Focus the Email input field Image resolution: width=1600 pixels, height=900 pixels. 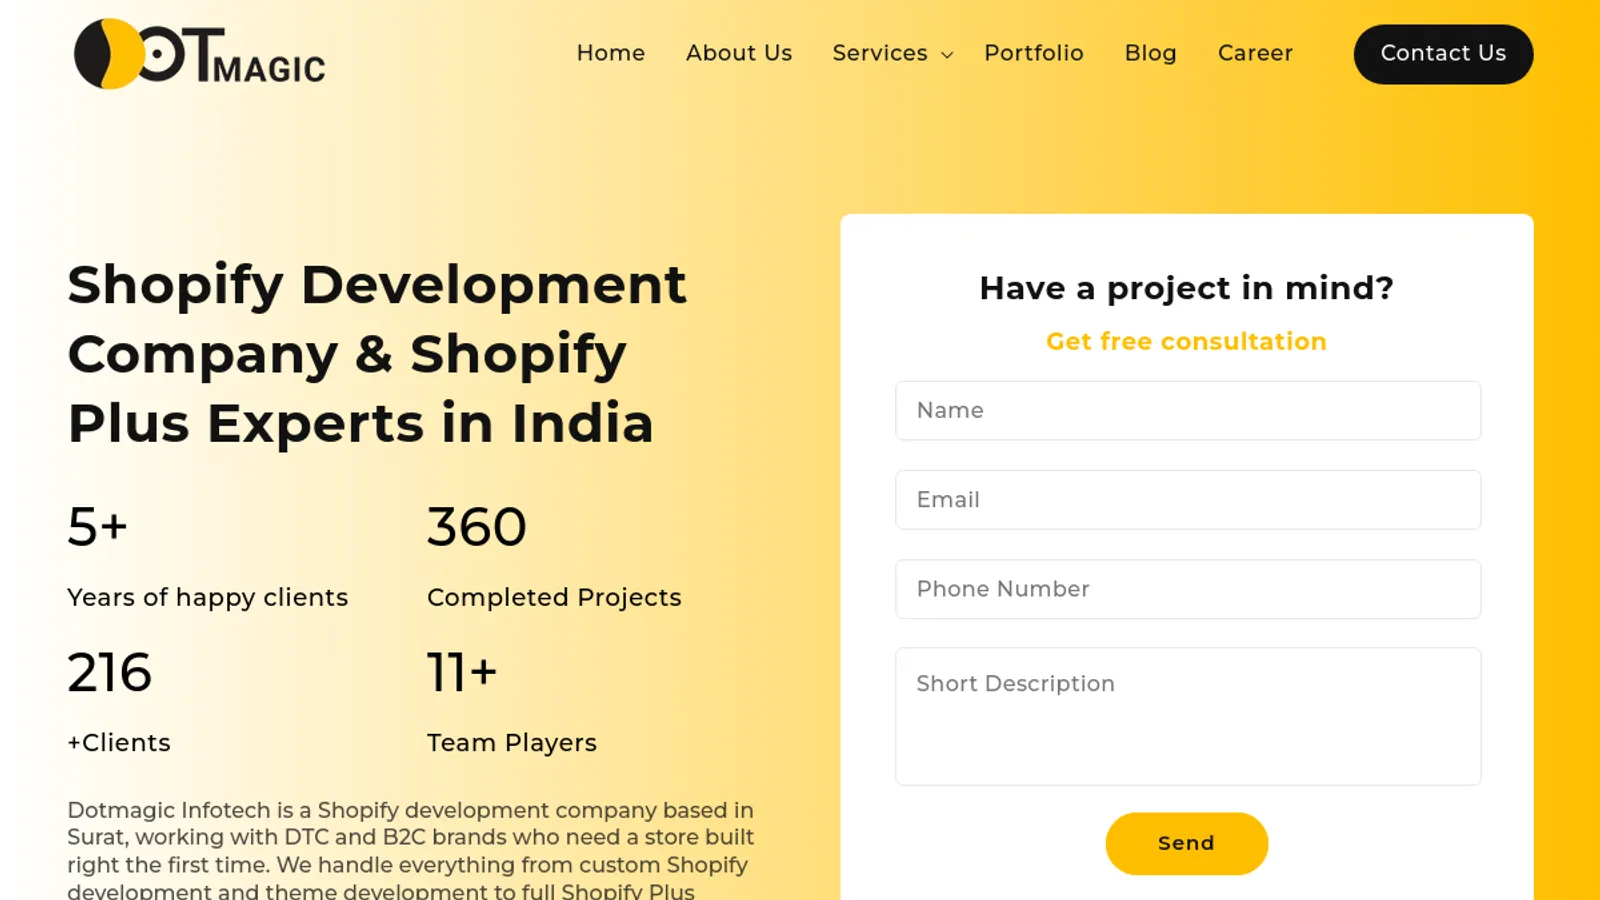tap(1188, 499)
